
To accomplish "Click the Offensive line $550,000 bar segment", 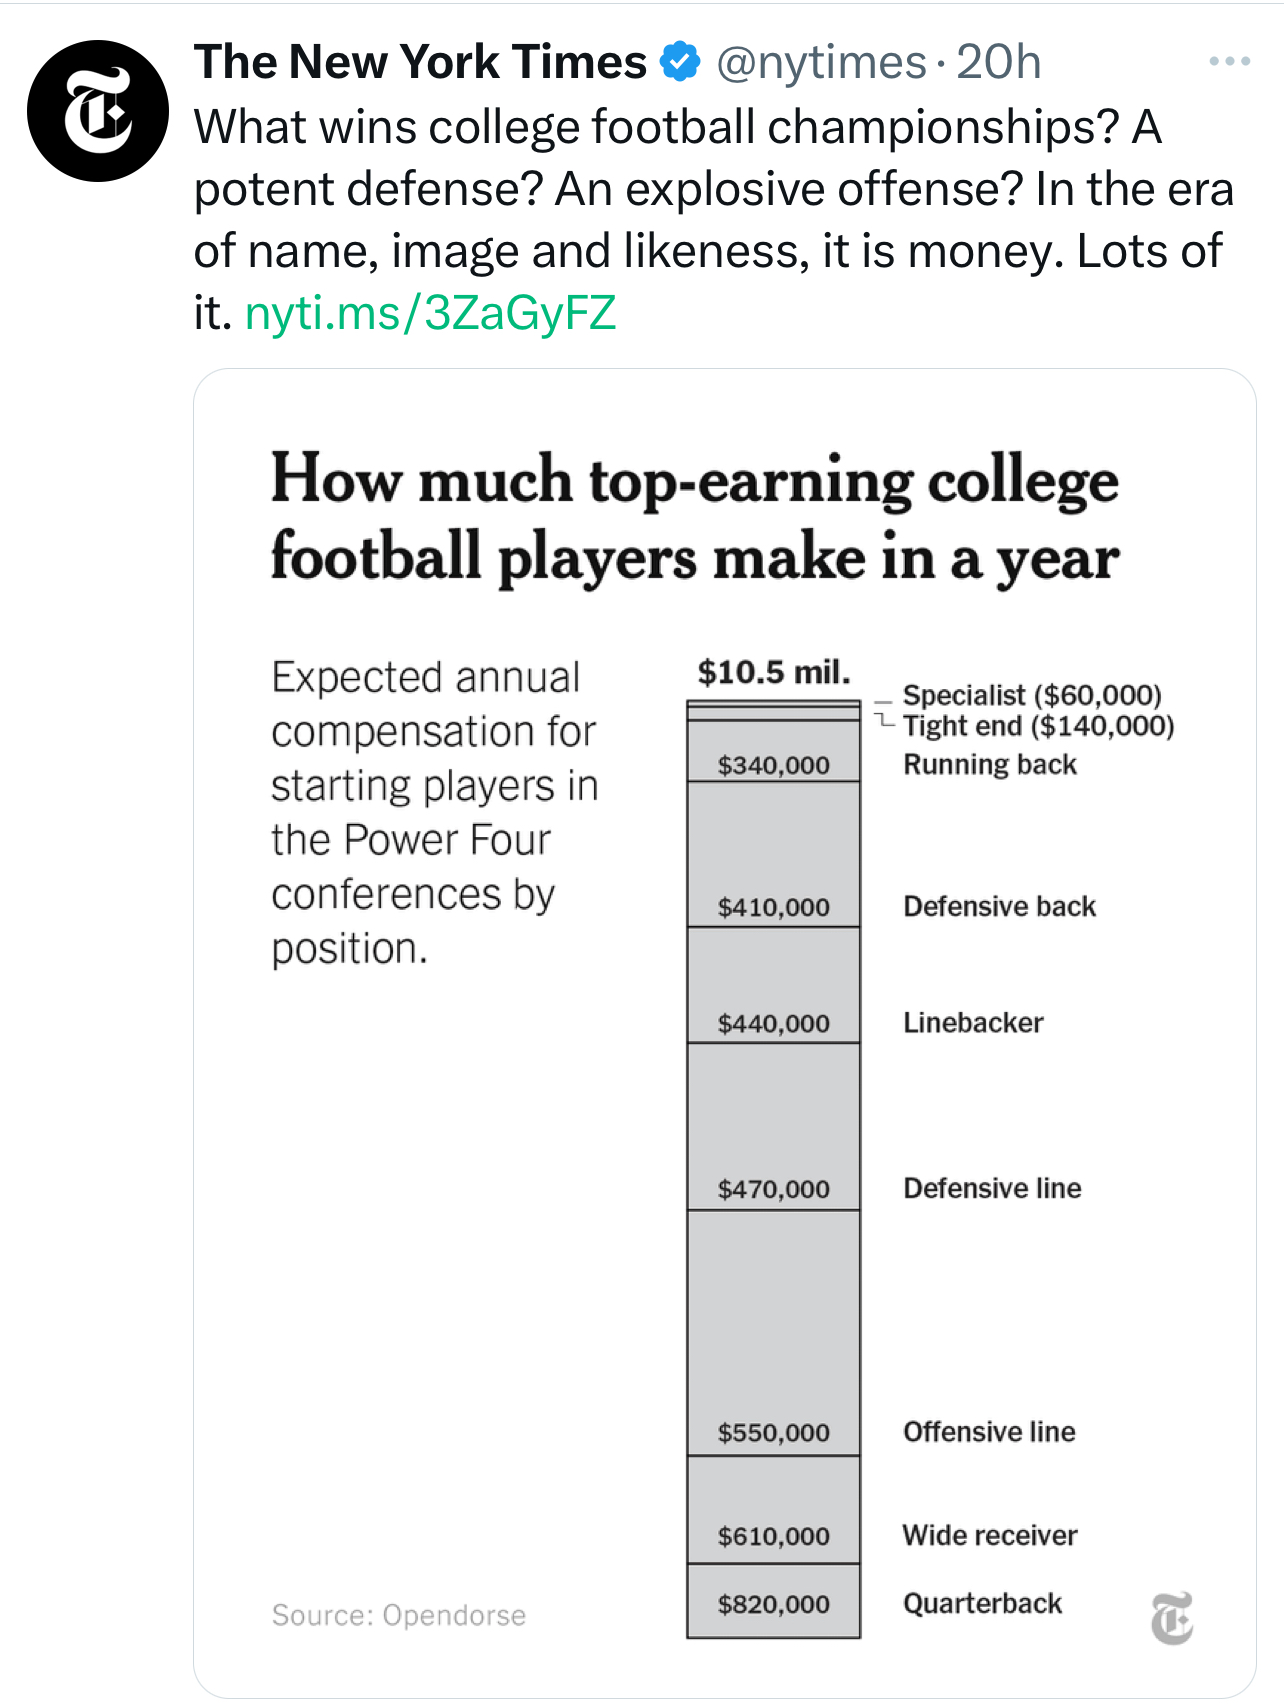I will (x=773, y=1333).
